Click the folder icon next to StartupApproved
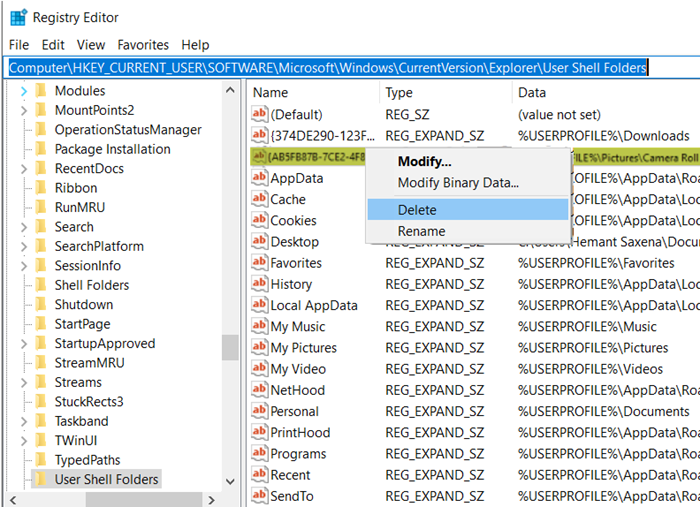This screenshot has width=700, height=507. point(41,343)
